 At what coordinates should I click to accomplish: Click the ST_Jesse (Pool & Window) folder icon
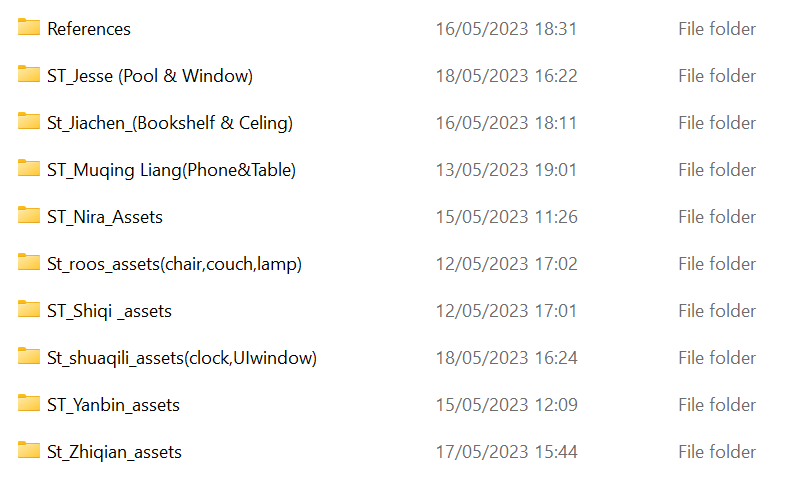click(29, 74)
